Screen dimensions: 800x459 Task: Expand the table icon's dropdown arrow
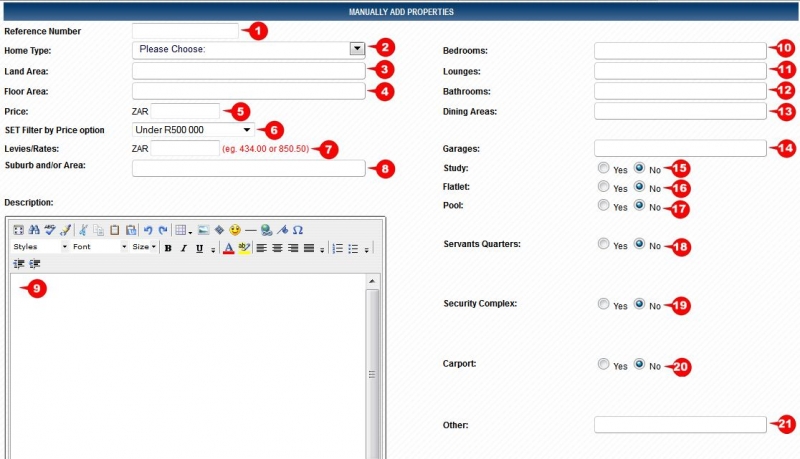coord(190,232)
